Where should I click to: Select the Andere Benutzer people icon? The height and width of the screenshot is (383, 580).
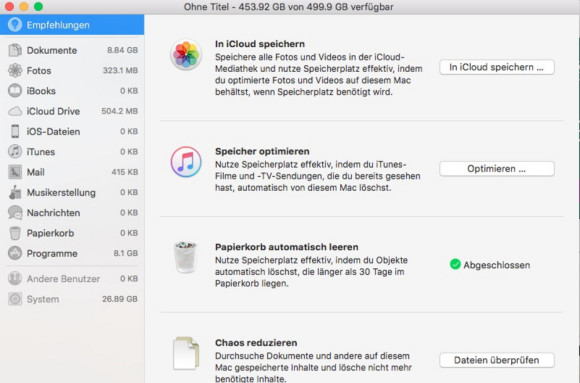point(15,278)
